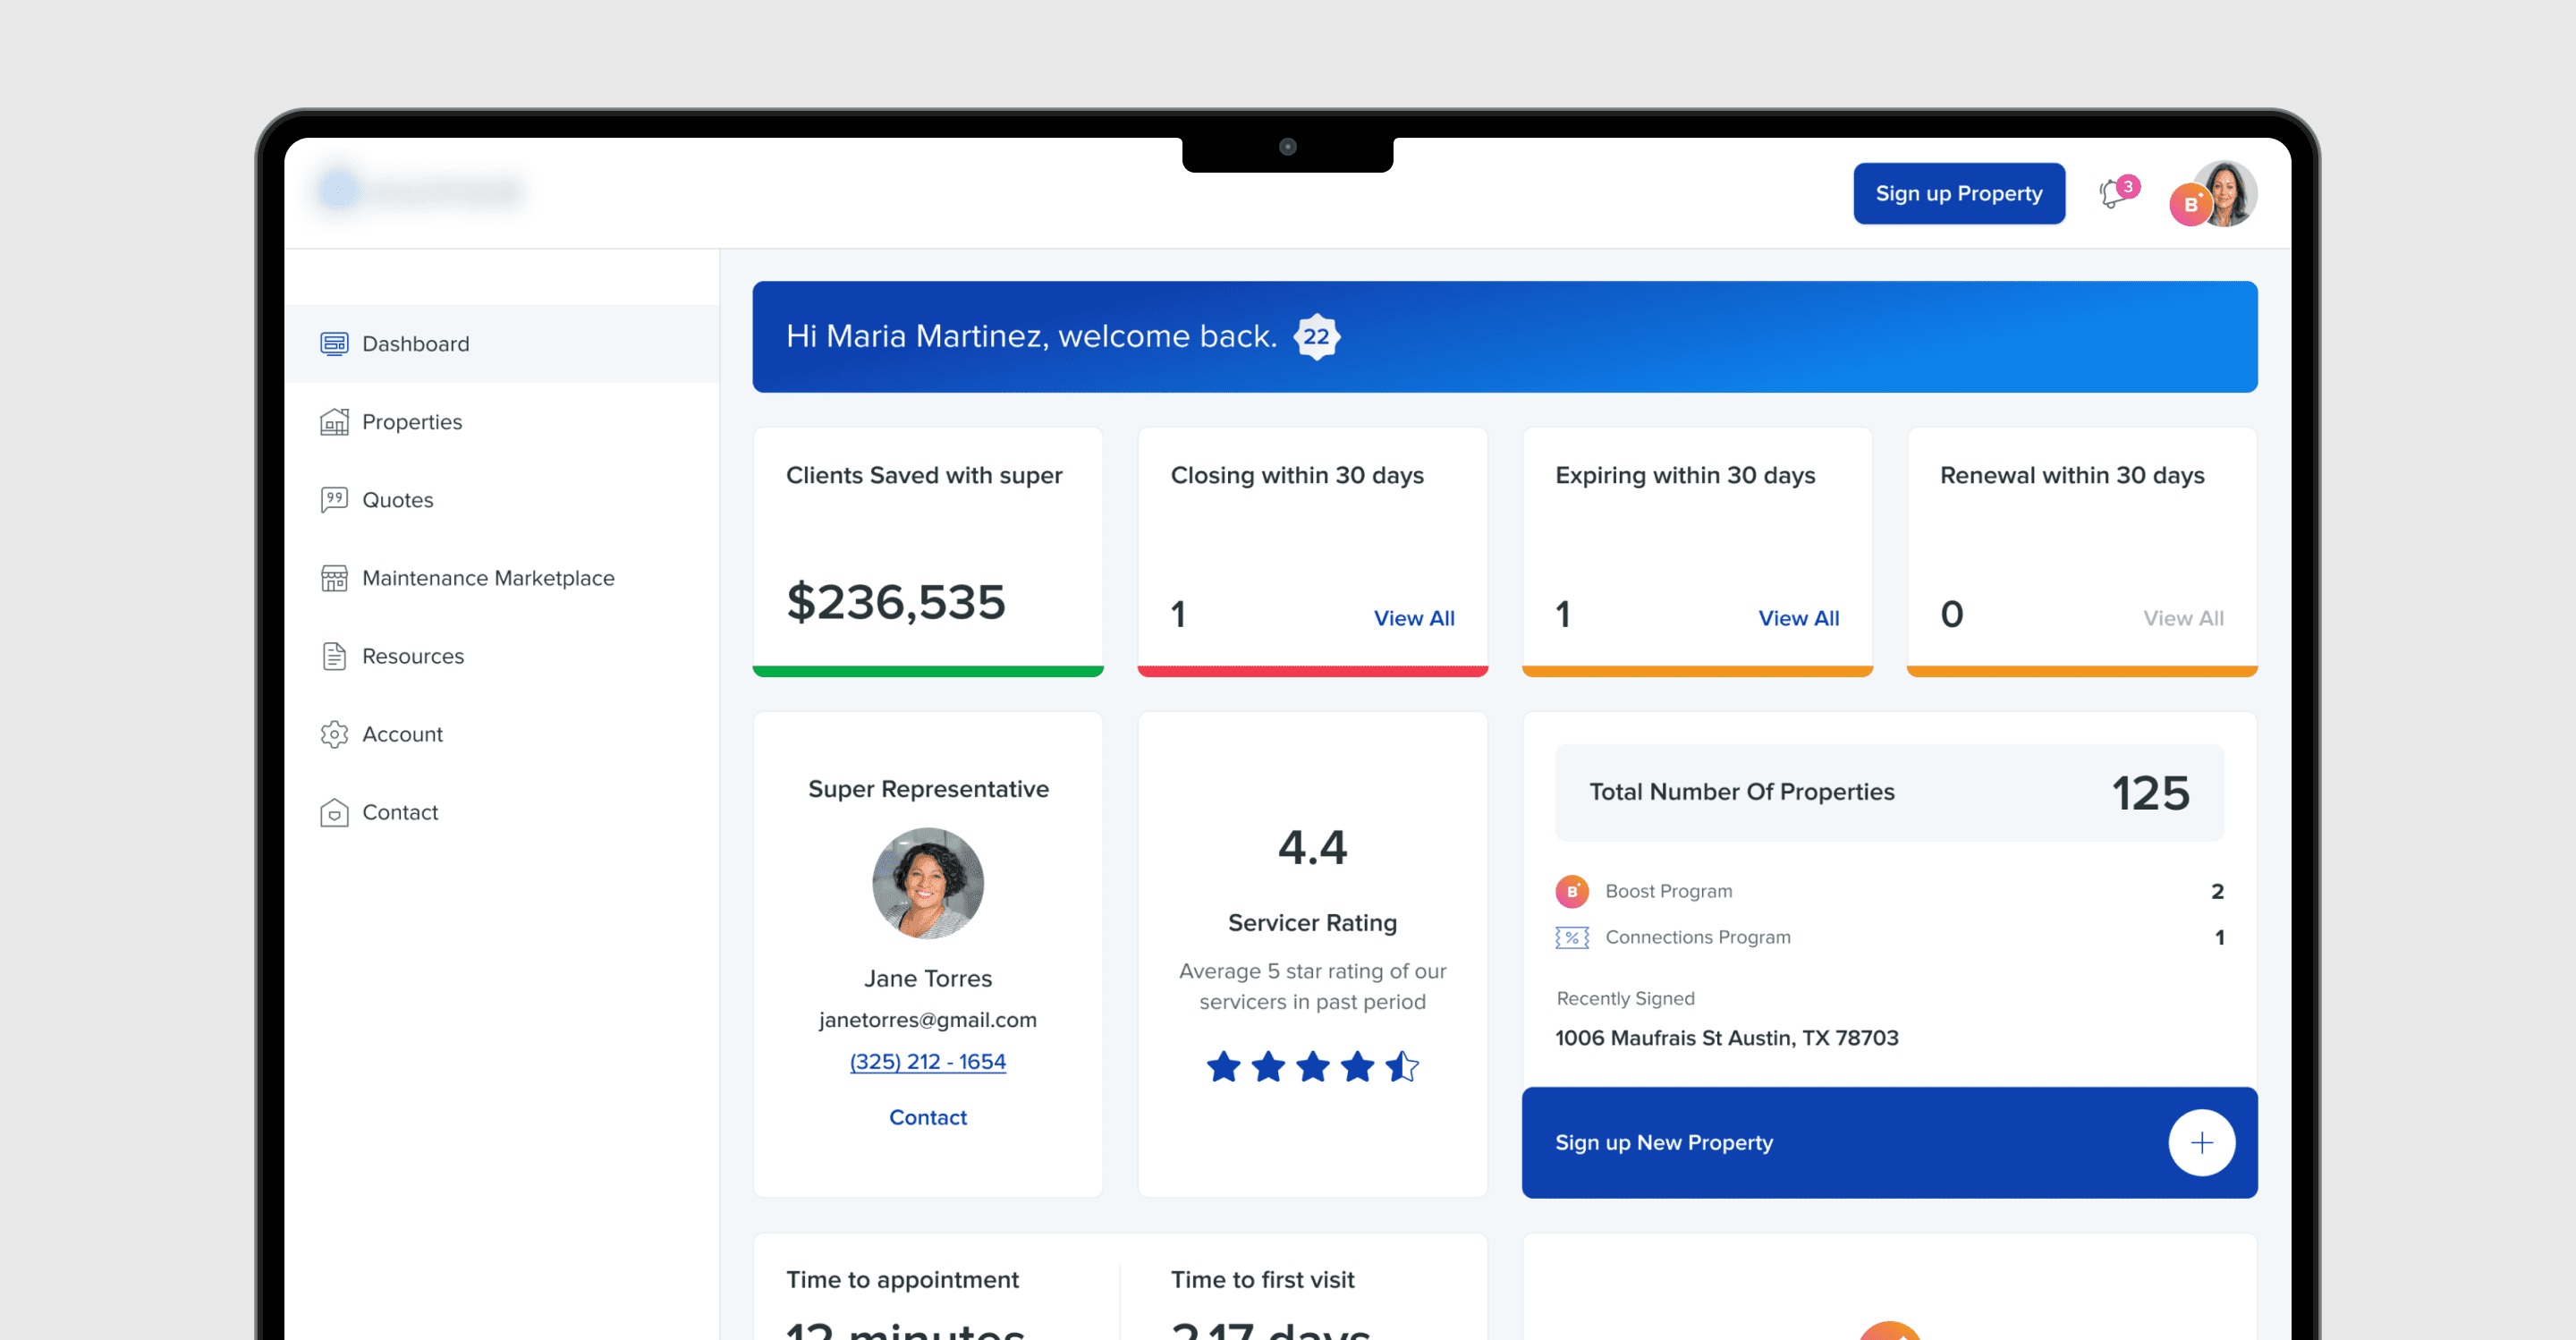Click the Contact sidebar icon

coord(334,812)
